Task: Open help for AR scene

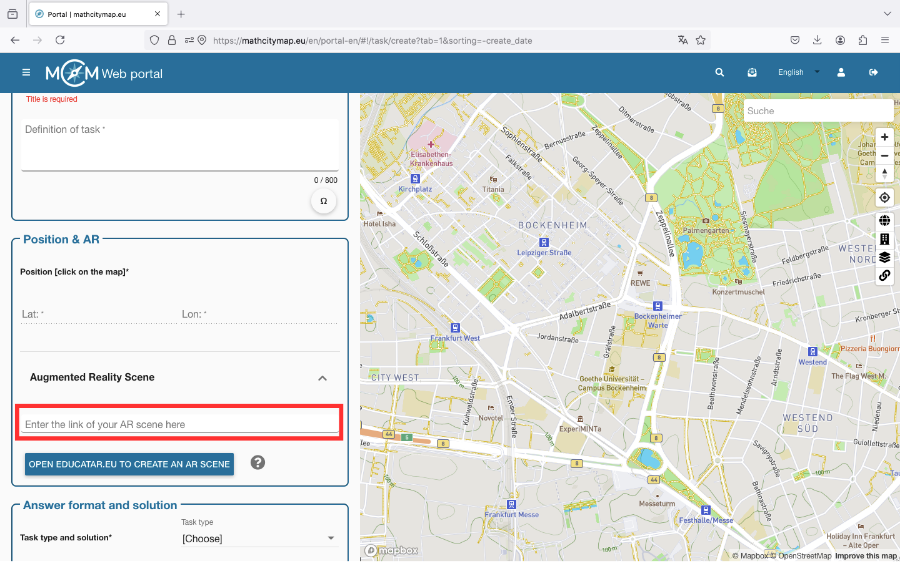Action: pos(257,463)
